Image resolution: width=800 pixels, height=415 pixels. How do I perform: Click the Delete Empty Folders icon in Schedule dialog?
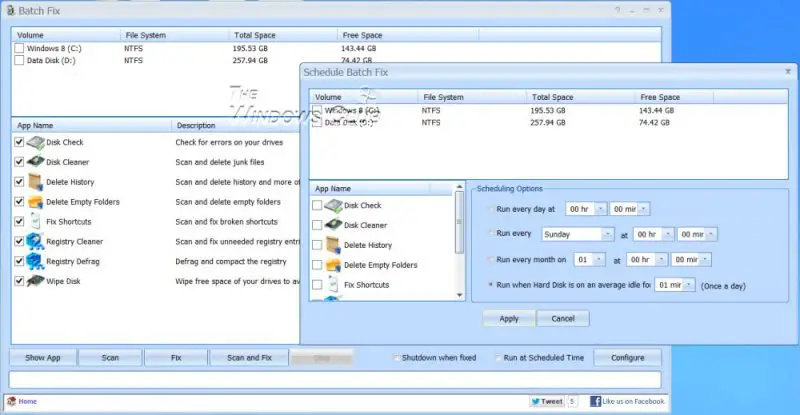[333, 265]
